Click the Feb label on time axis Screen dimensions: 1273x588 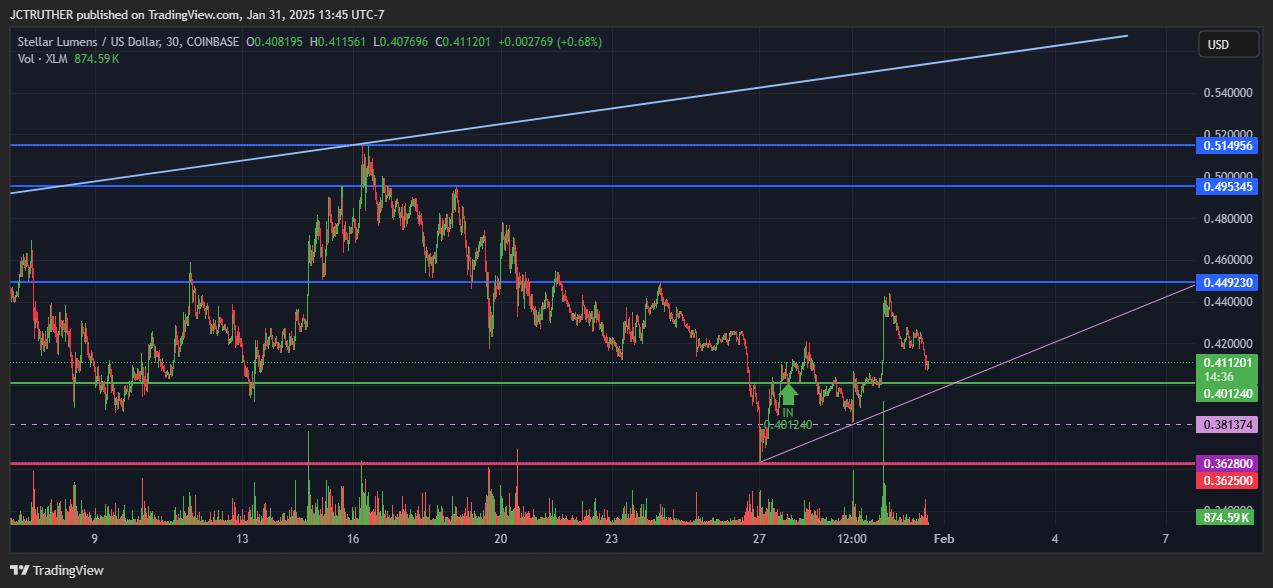[943, 539]
